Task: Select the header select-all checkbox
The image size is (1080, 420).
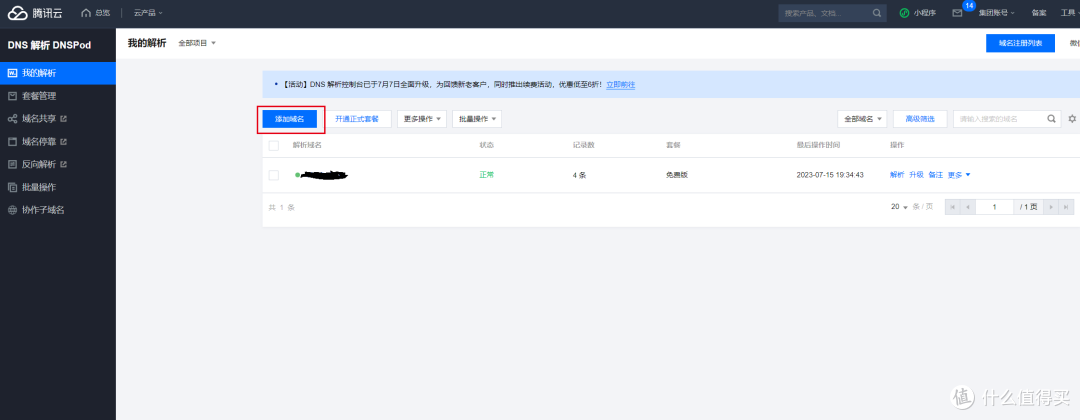Action: click(x=273, y=145)
